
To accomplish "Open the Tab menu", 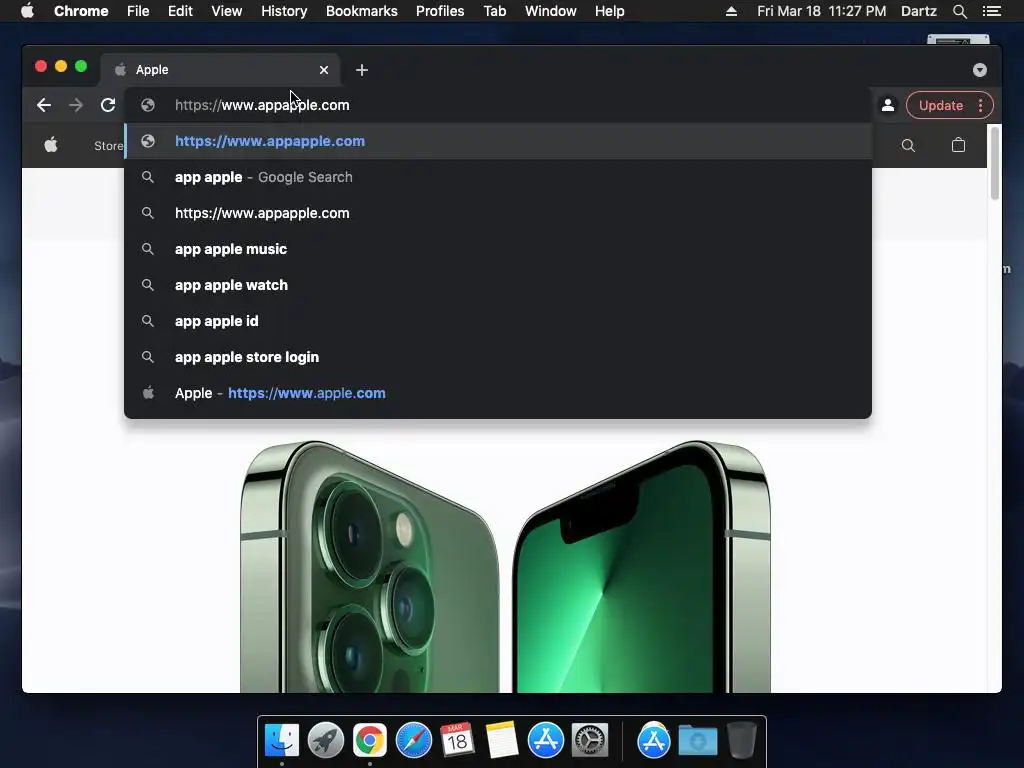I will [494, 11].
